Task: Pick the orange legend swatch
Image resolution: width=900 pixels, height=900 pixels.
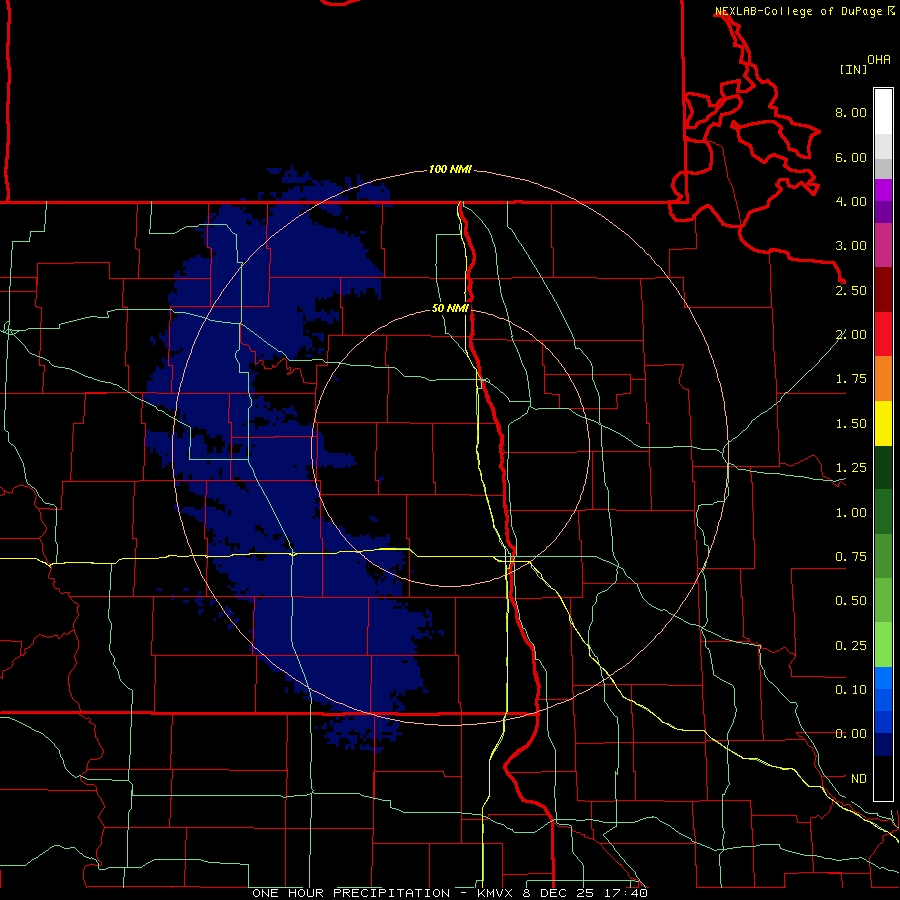Action: click(x=883, y=379)
